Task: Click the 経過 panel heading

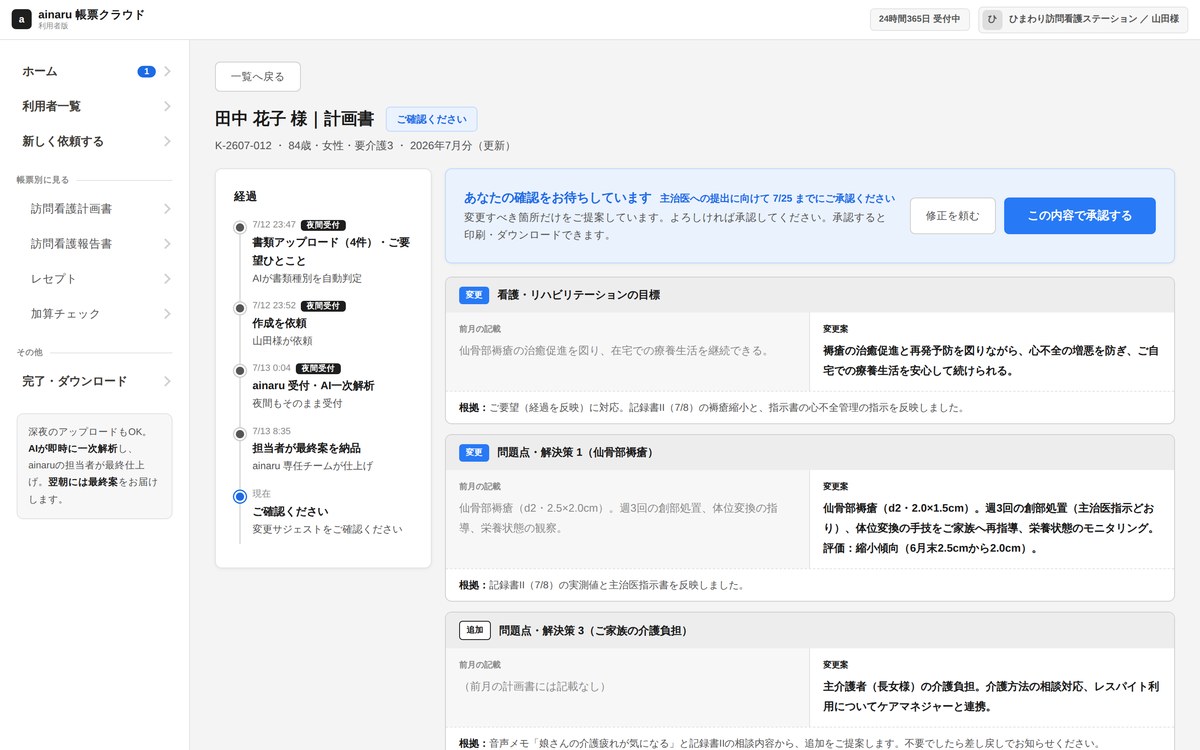Action: pos(246,196)
